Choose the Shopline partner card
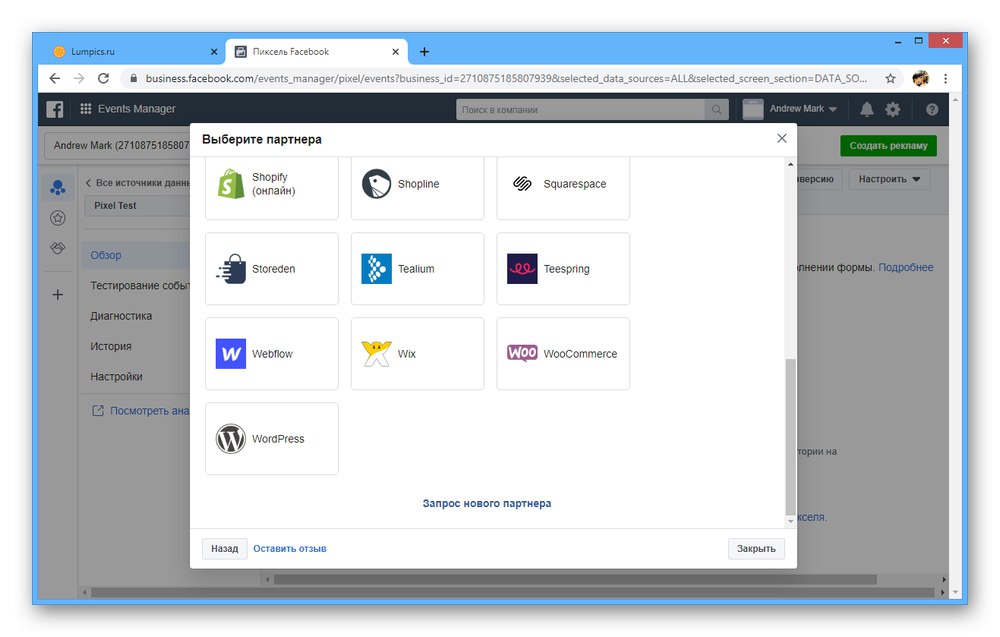Viewport: 1000px width, 637px height. [417, 187]
